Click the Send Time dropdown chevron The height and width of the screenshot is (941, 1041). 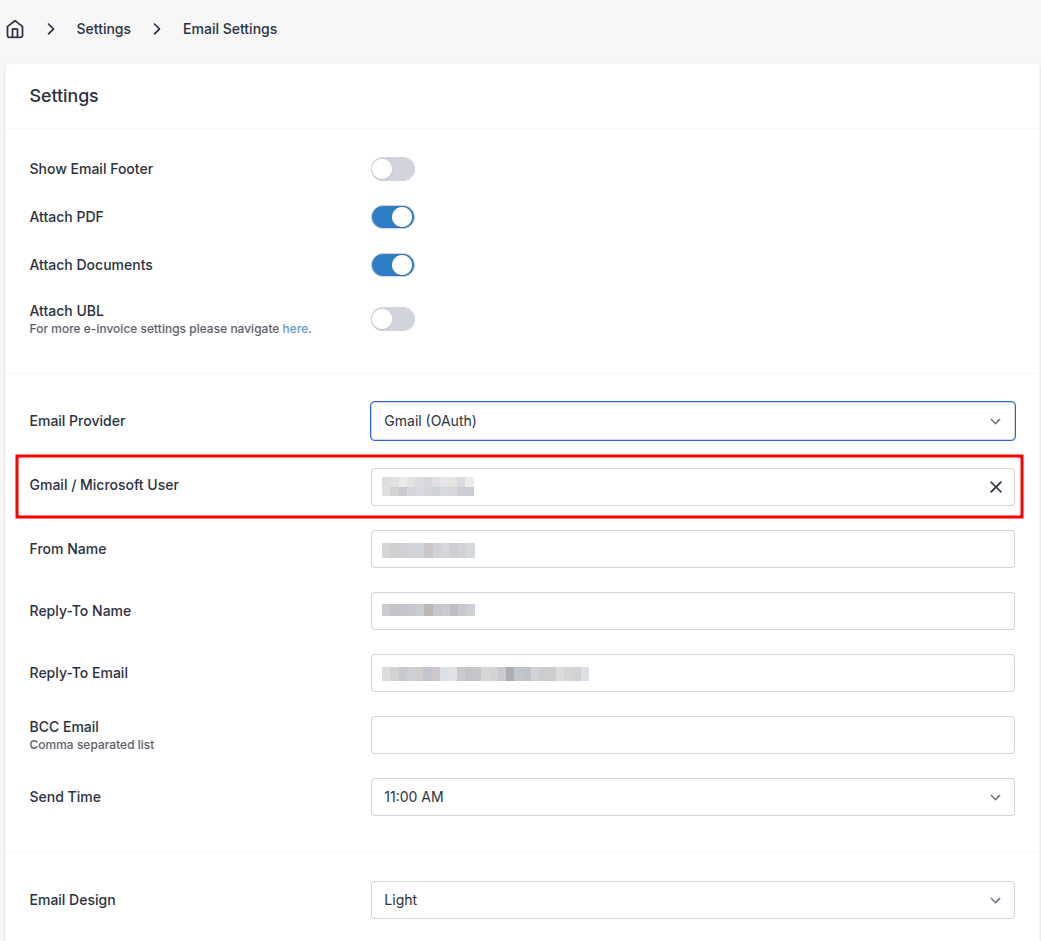click(995, 797)
